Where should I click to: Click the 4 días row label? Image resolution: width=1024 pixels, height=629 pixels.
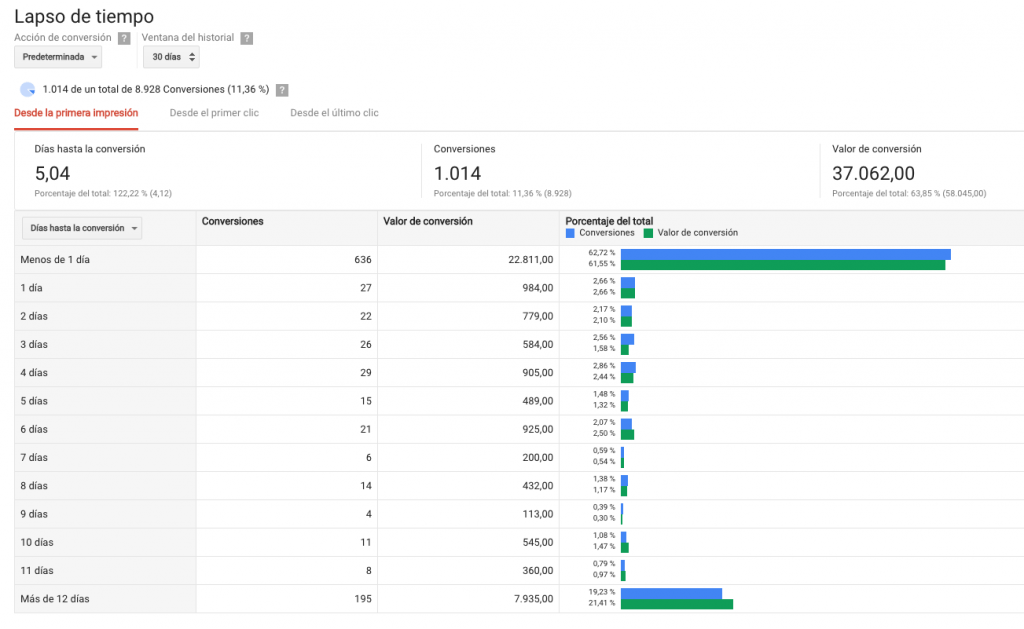(x=34, y=373)
